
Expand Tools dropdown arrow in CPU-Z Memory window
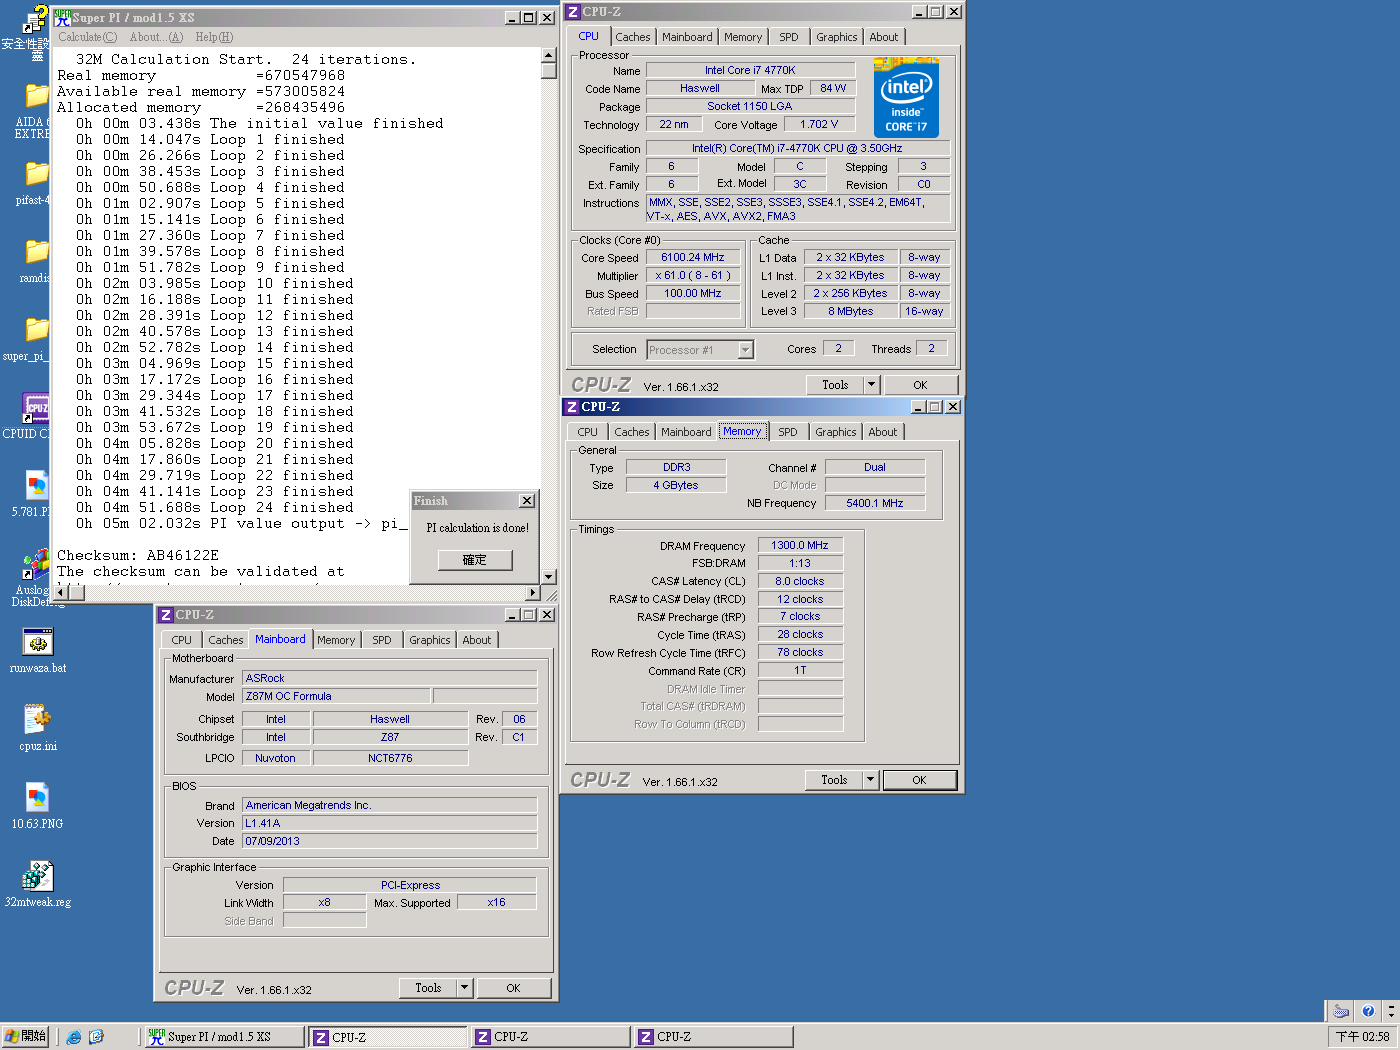coord(870,780)
